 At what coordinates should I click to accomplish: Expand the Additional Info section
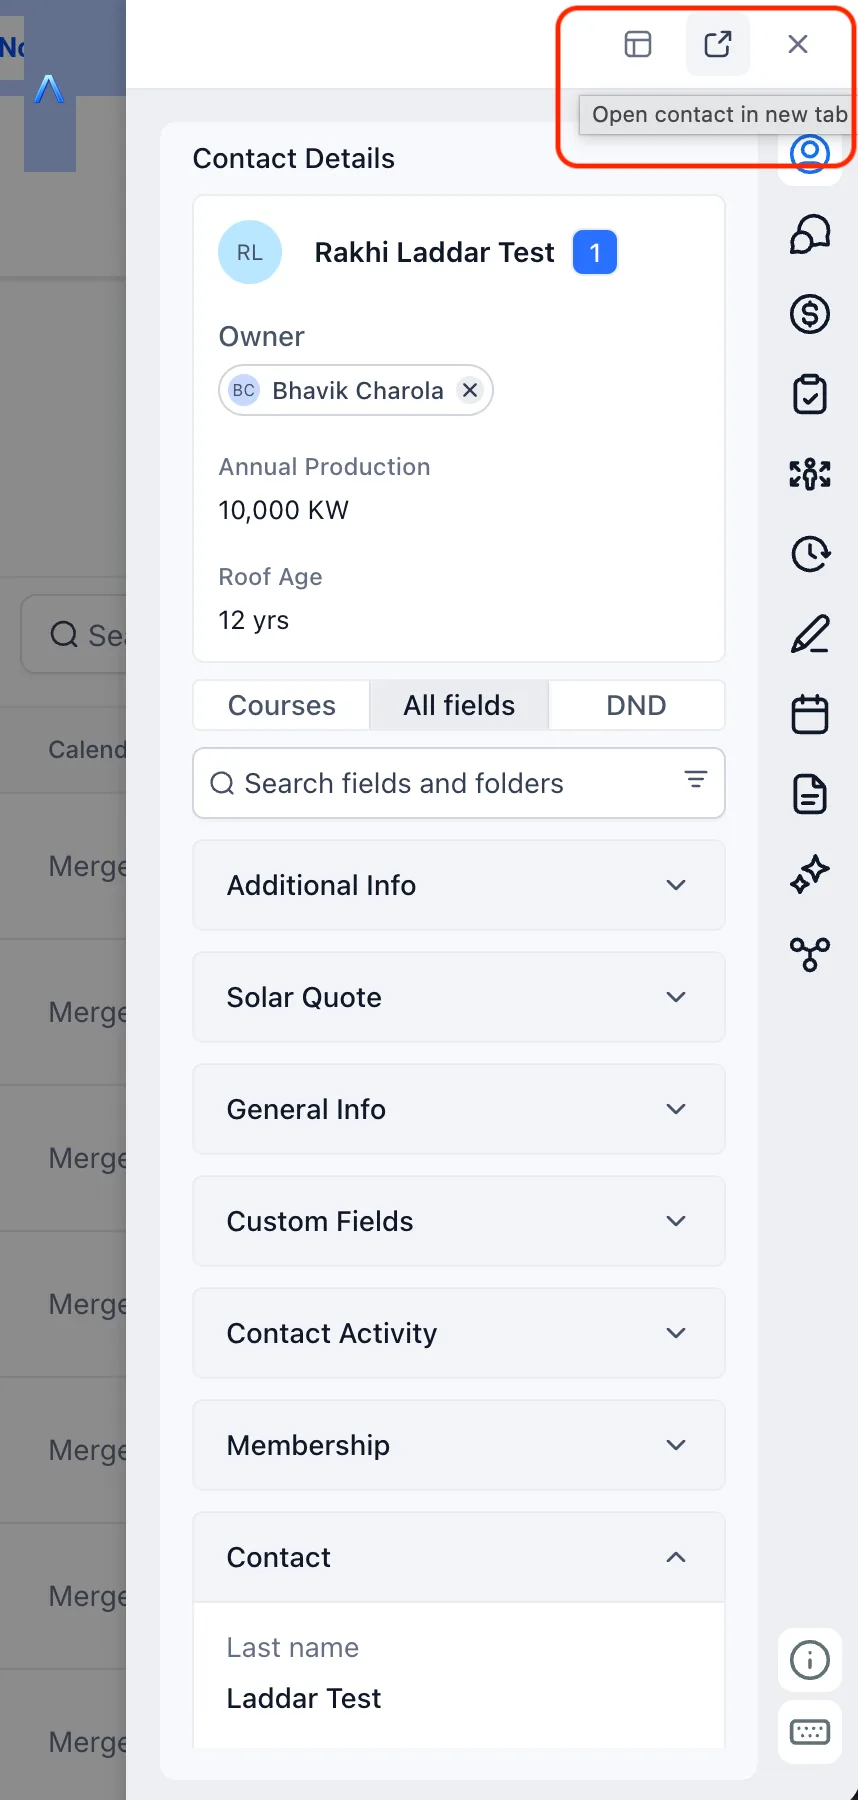pos(459,885)
